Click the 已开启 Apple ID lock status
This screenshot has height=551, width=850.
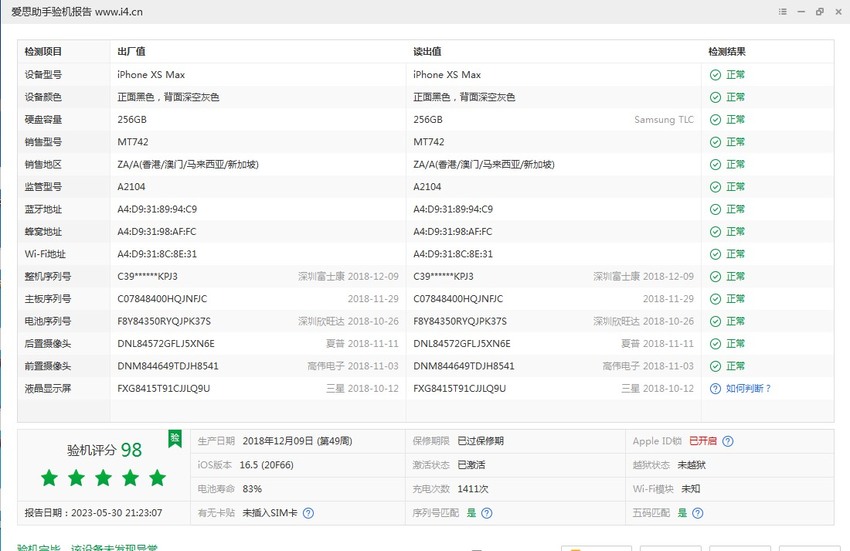(703, 441)
